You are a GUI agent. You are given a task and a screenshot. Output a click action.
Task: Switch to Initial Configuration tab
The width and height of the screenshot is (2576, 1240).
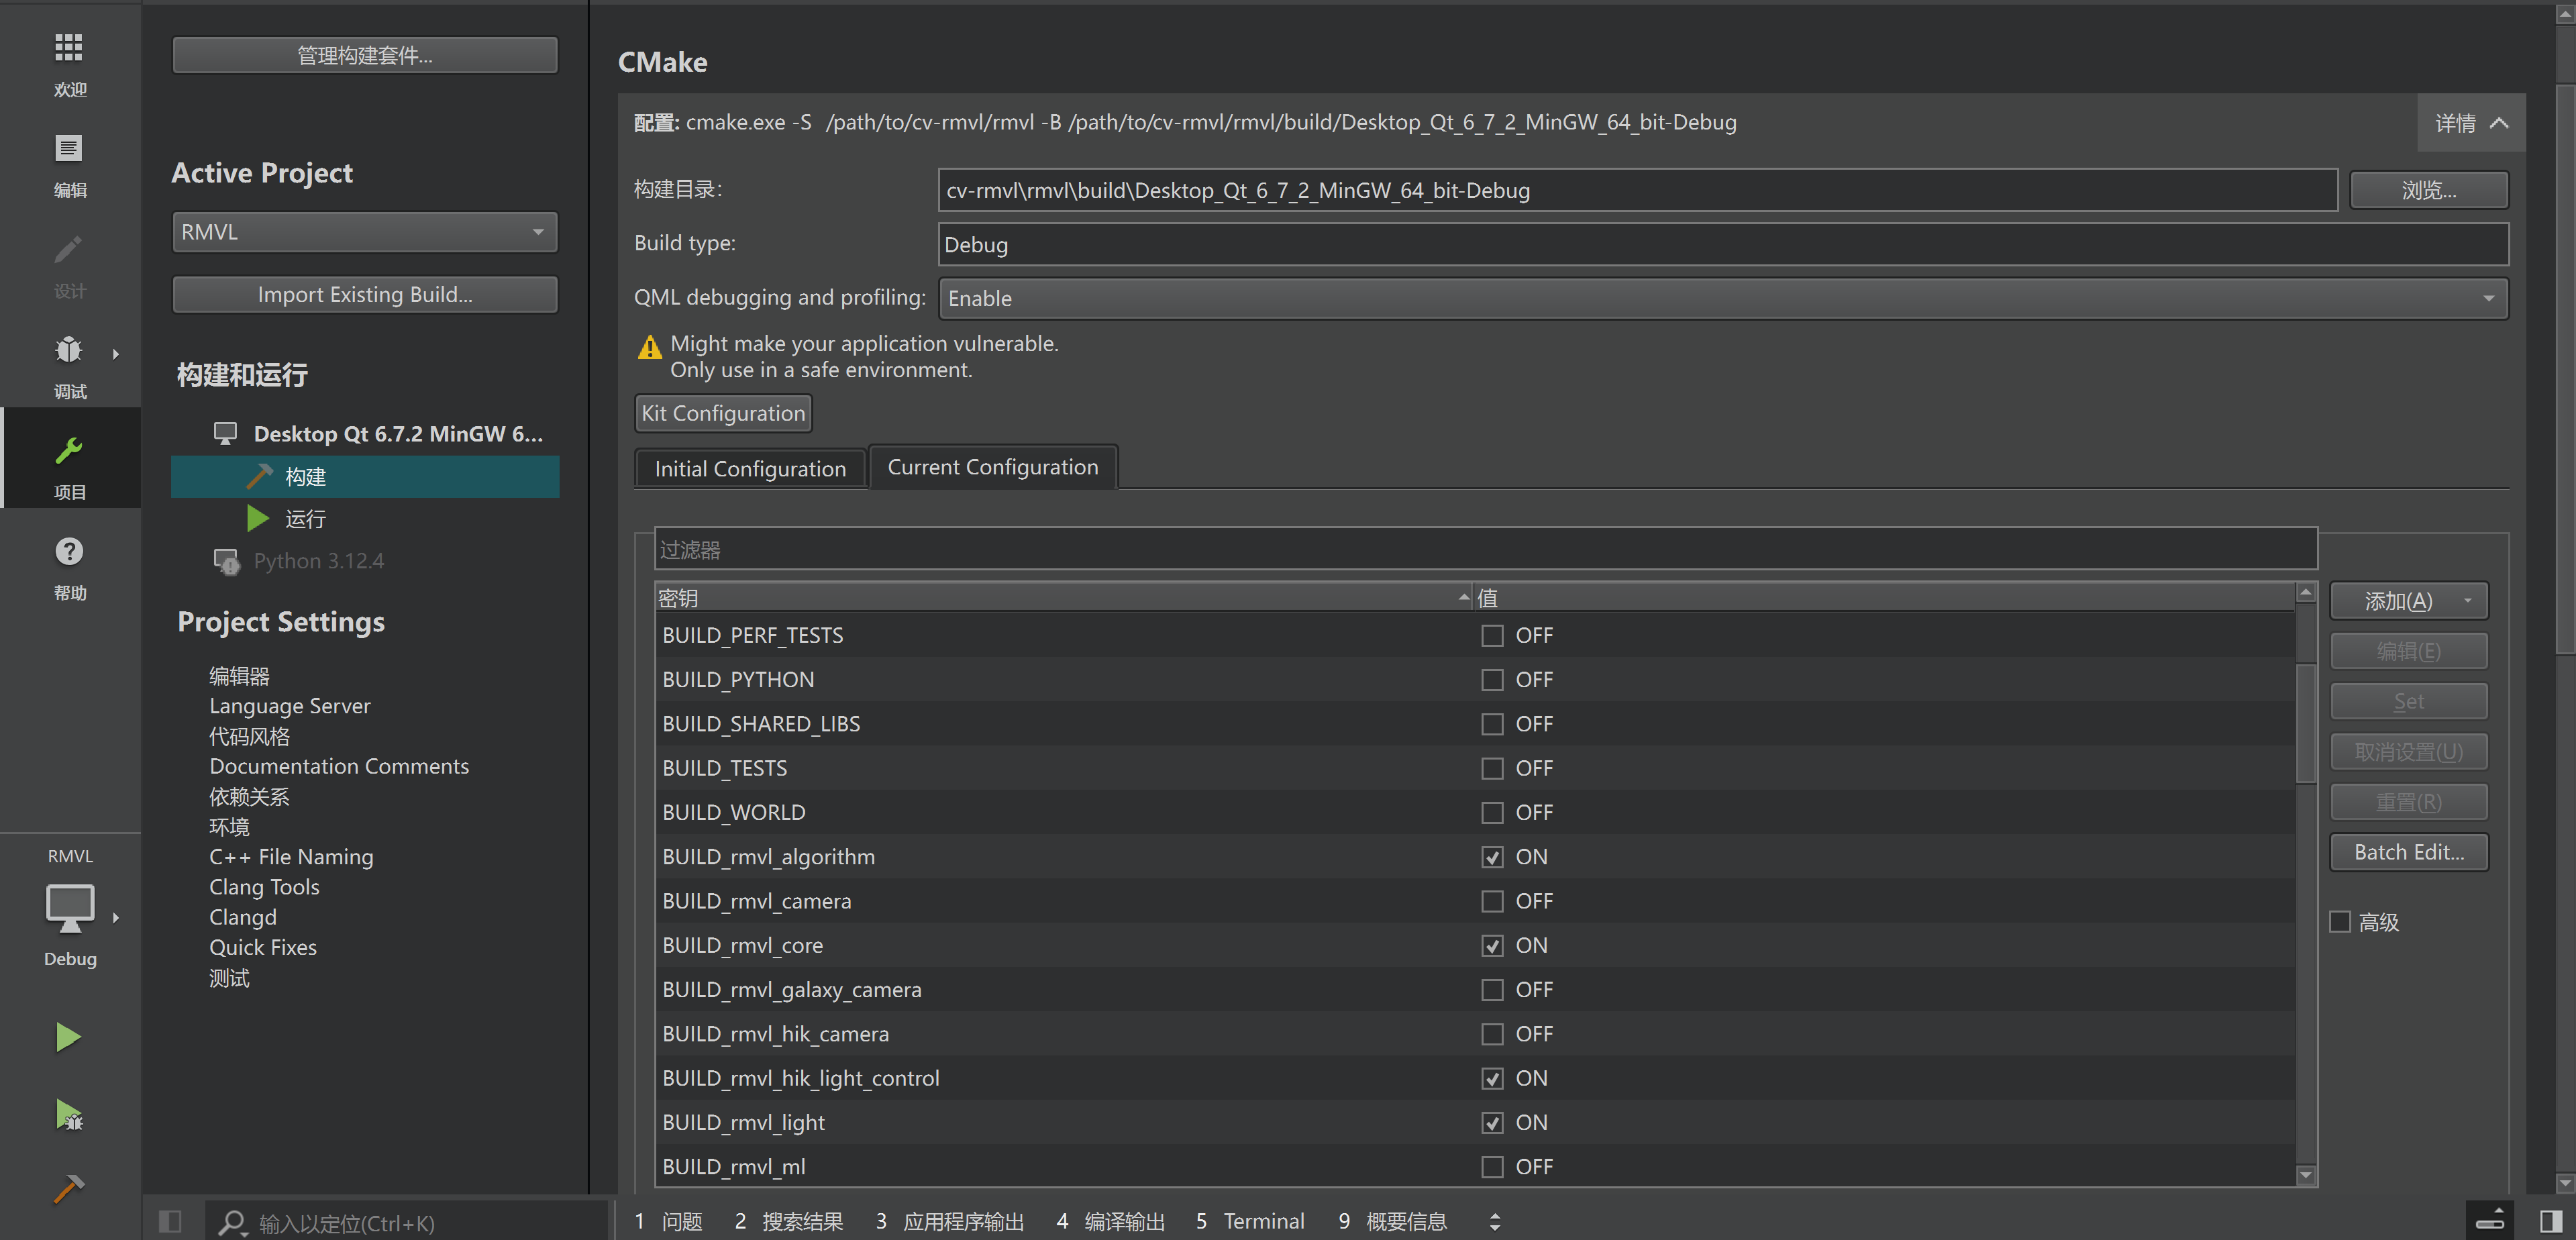(750, 468)
